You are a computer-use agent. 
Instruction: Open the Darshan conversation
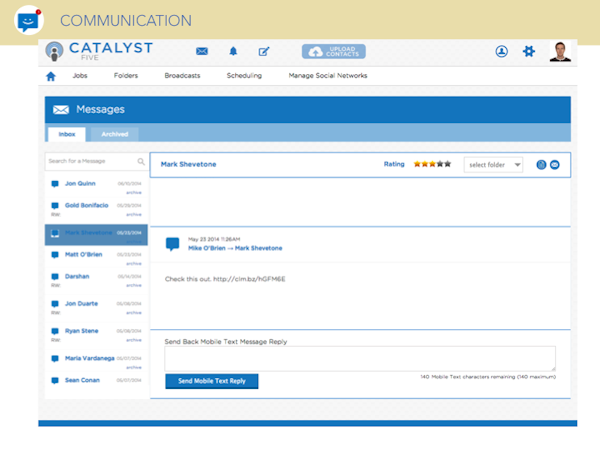click(x=77, y=276)
